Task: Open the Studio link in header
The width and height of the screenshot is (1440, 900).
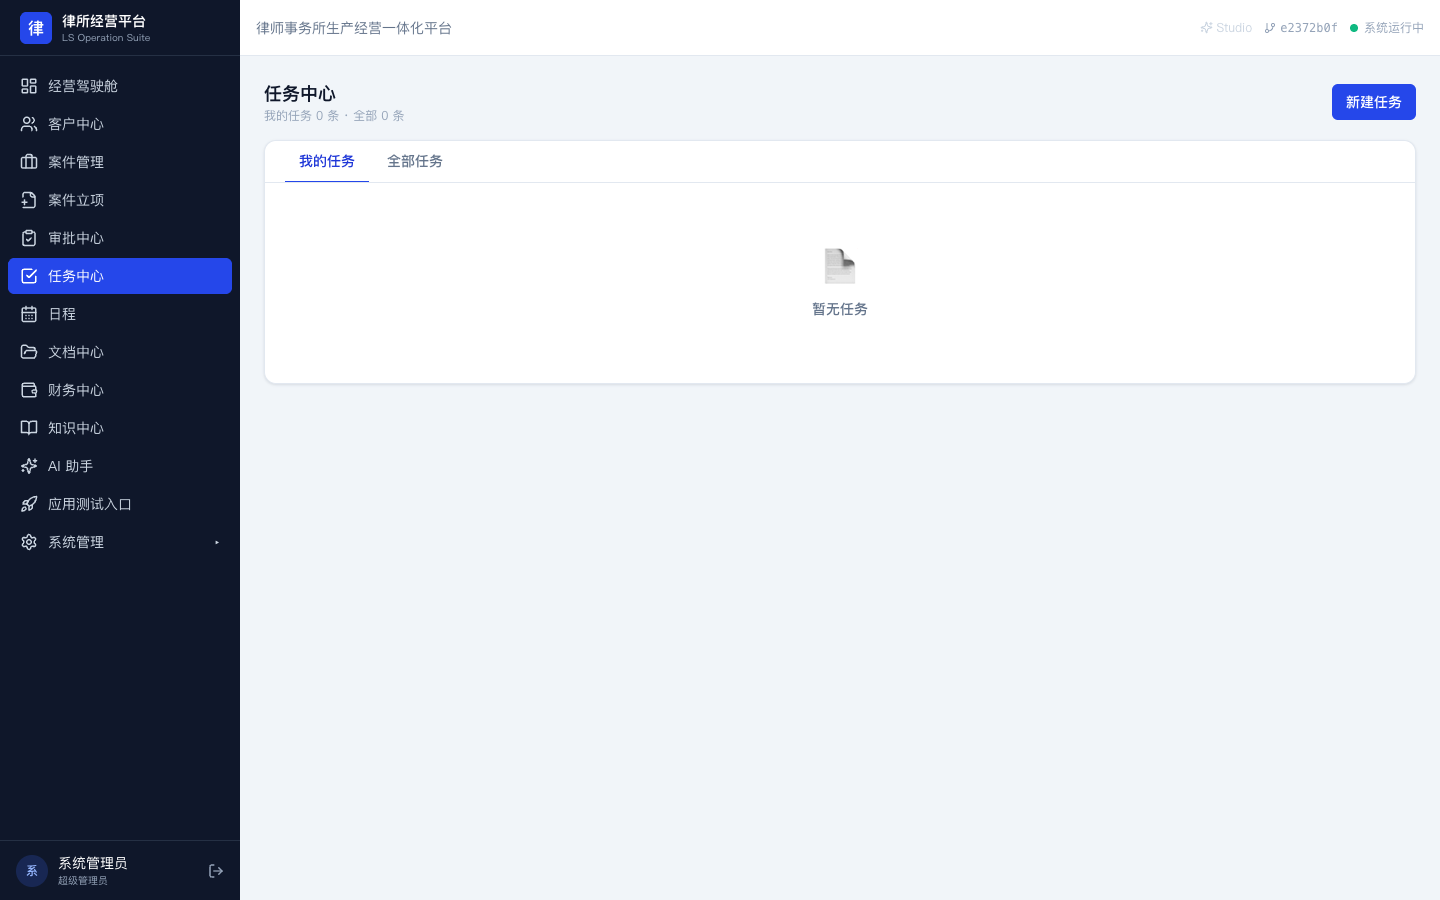Action: tap(1226, 28)
